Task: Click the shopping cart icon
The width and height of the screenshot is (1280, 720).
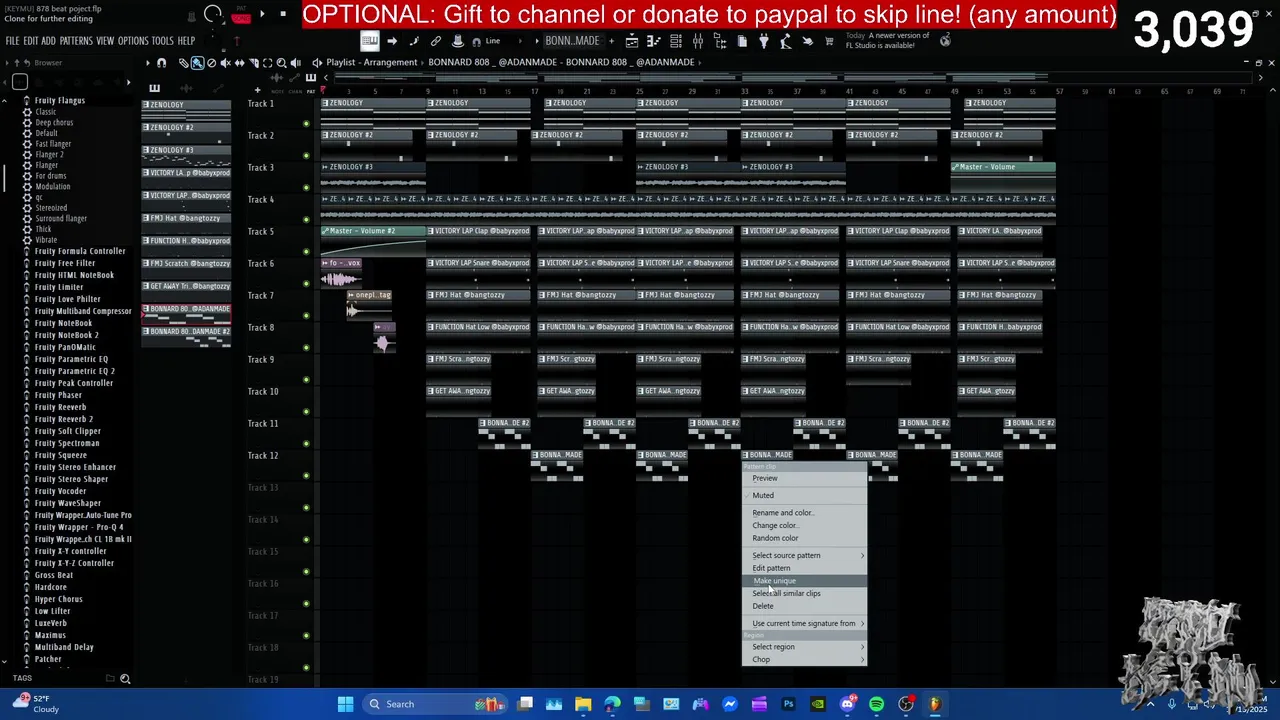Action: [829, 41]
